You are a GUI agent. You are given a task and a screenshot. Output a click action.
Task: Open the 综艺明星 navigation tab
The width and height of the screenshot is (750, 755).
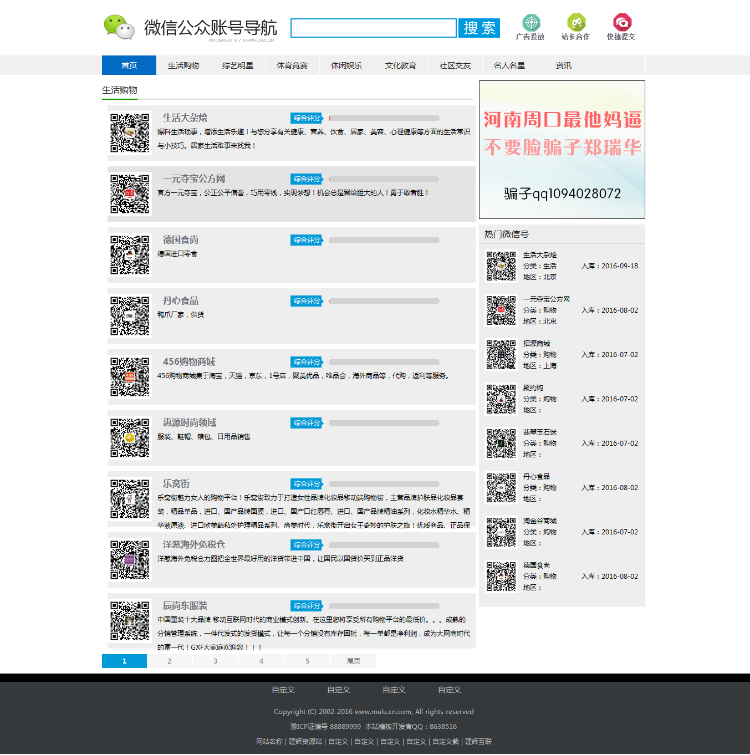pyautogui.click(x=238, y=65)
